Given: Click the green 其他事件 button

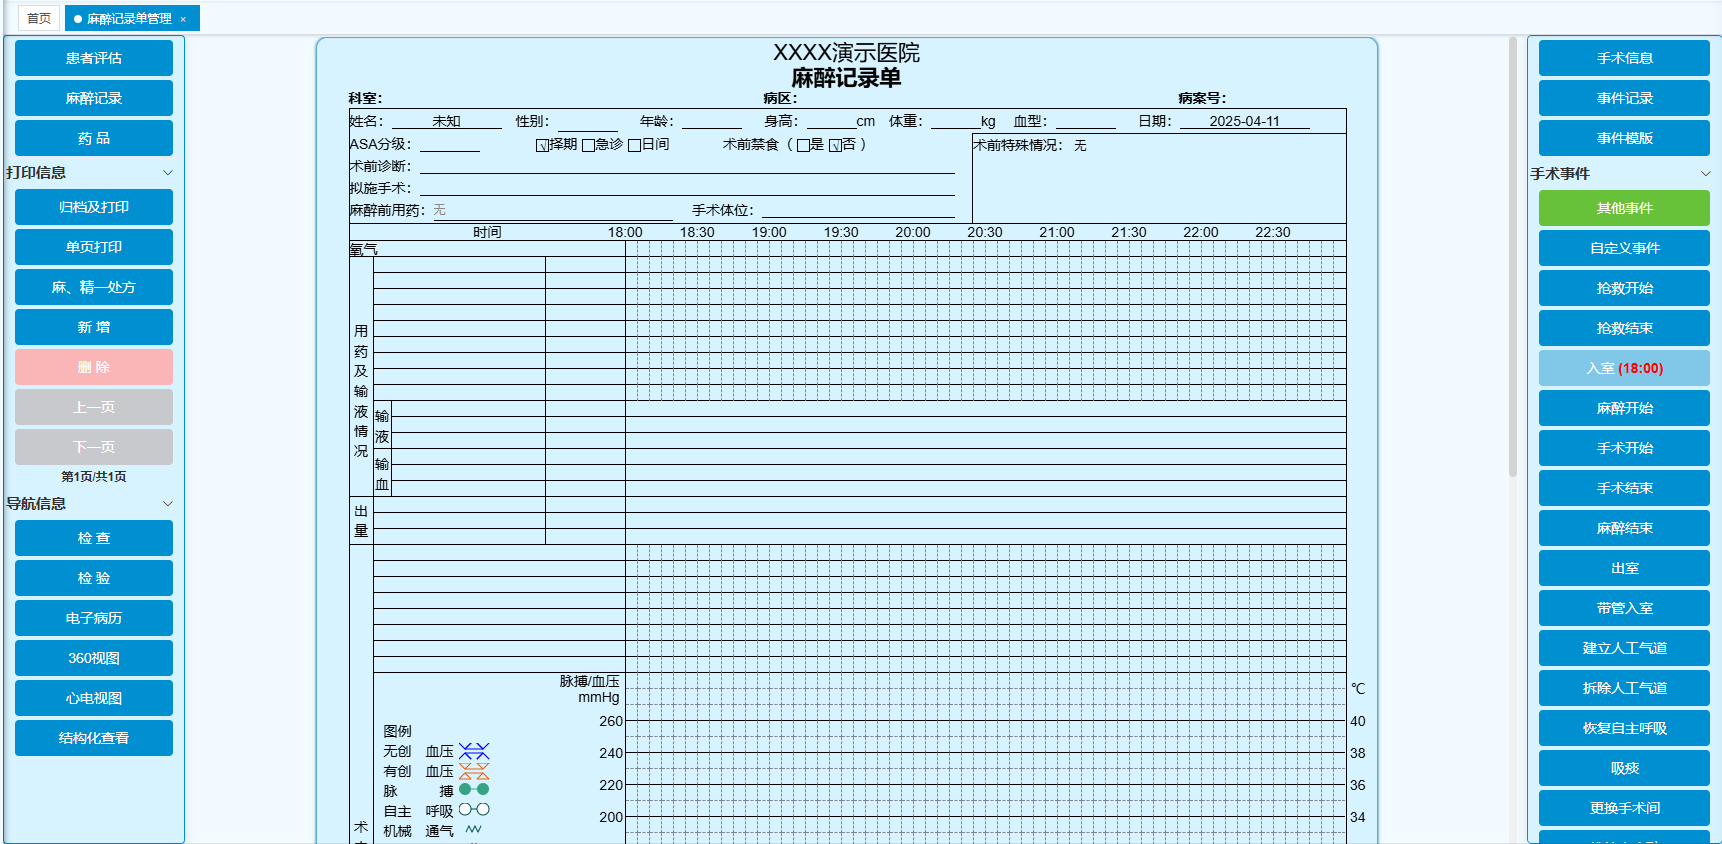Looking at the screenshot, I should (1624, 208).
